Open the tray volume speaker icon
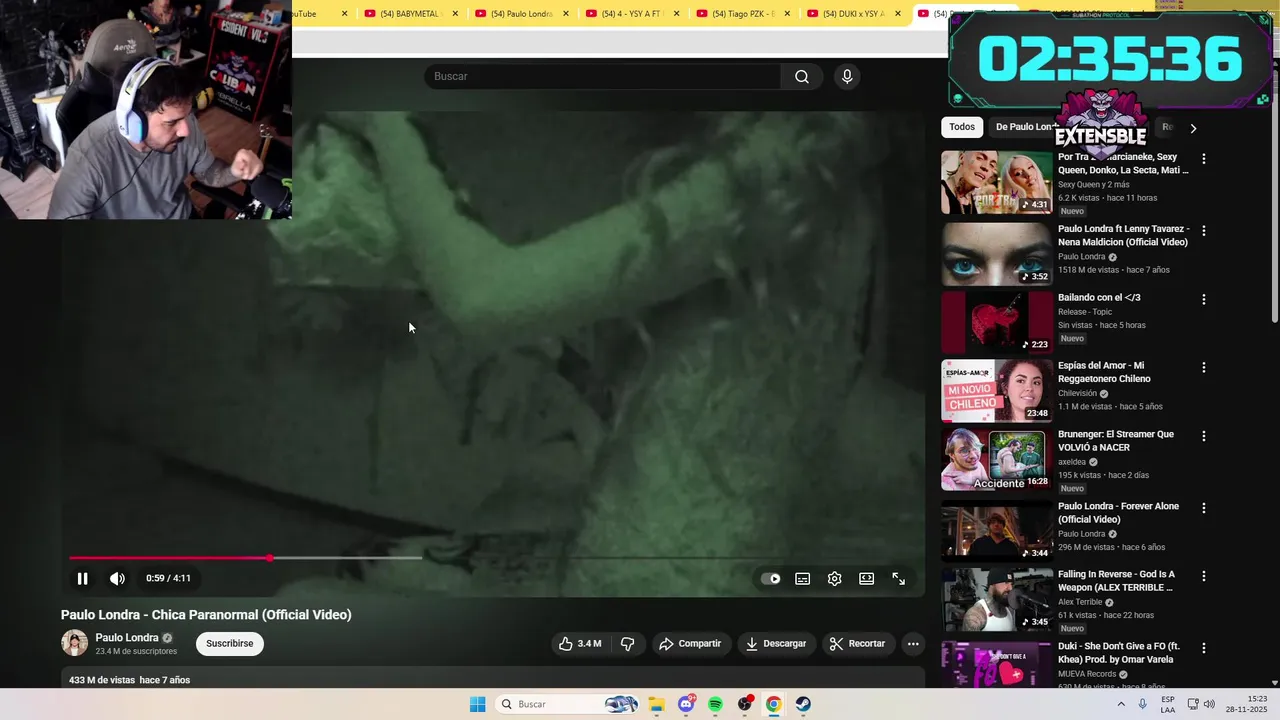 click(x=1209, y=704)
